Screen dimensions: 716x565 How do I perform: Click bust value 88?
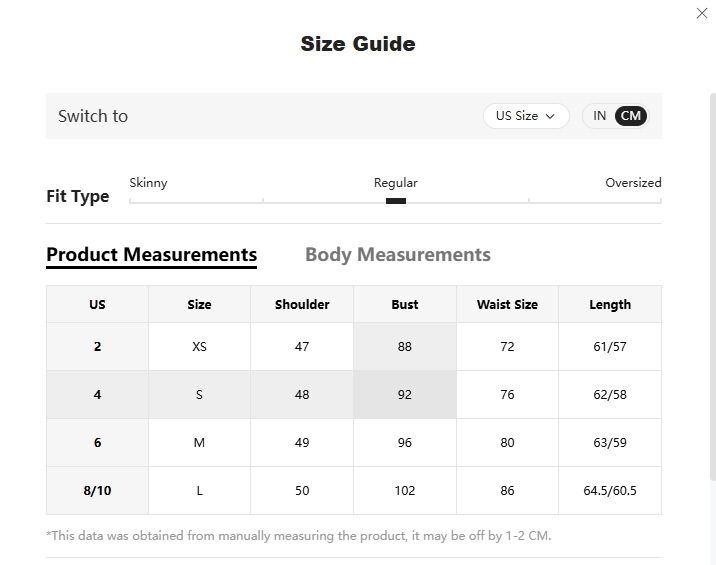point(405,347)
